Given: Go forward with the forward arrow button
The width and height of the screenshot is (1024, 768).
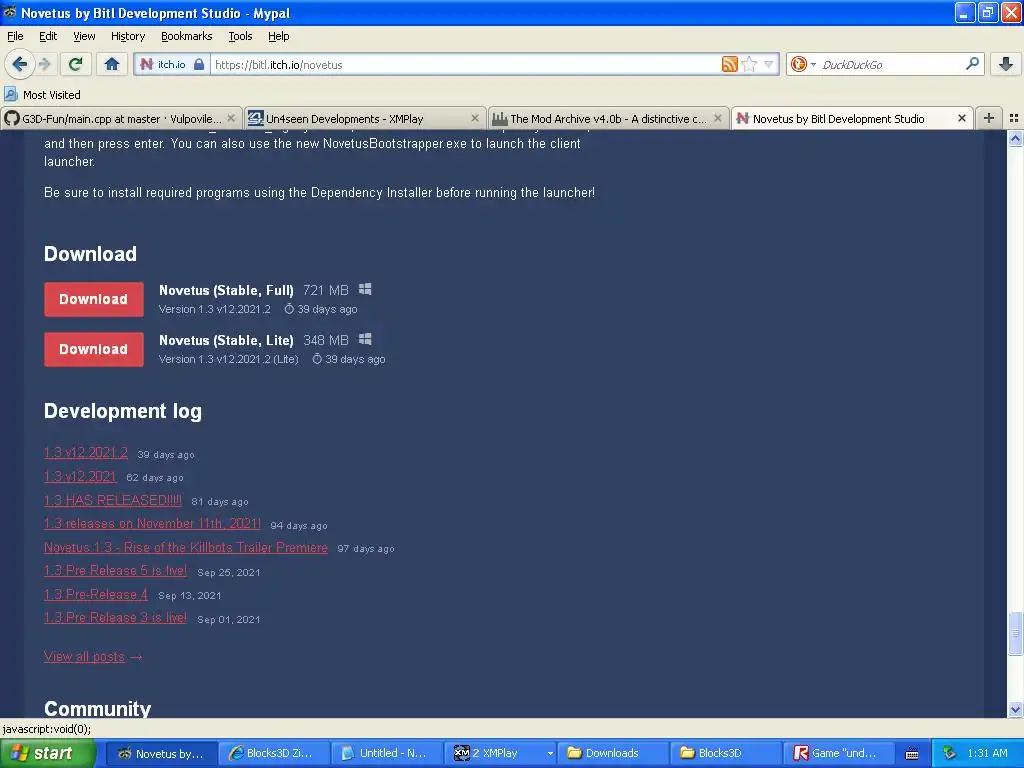Looking at the screenshot, I should [x=44, y=64].
